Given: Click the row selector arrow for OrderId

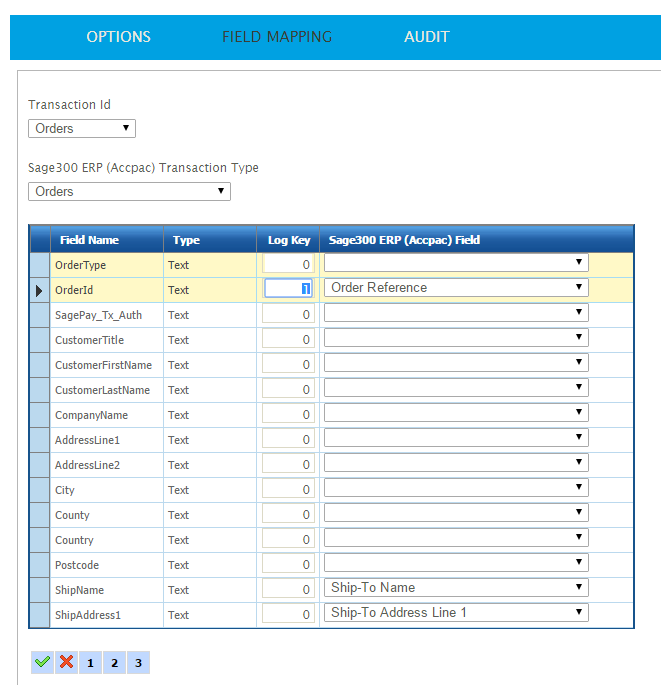Looking at the screenshot, I should (x=40, y=290).
